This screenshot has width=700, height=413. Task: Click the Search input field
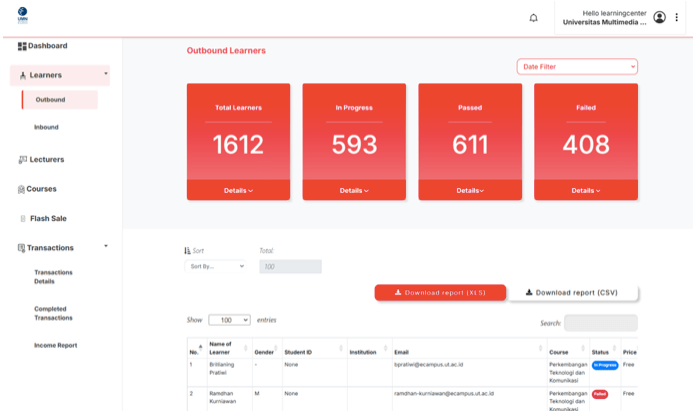click(600, 323)
